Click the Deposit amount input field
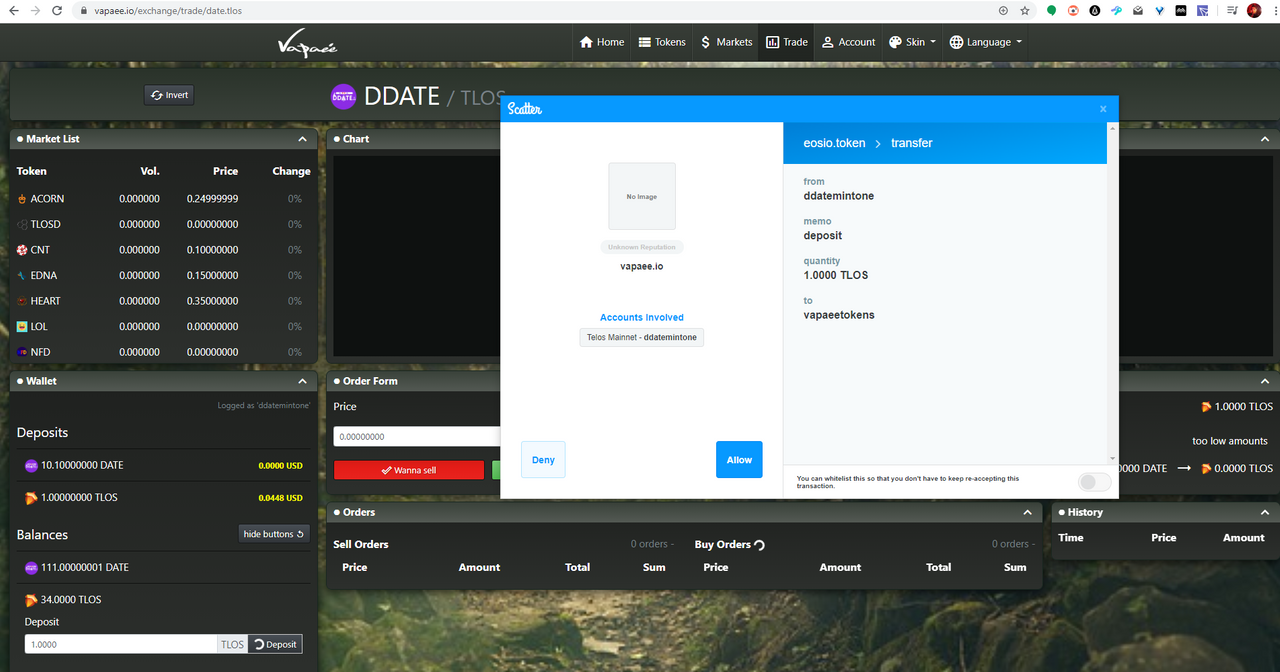Viewport: 1280px width, 672px height. (x=121, y=644)
